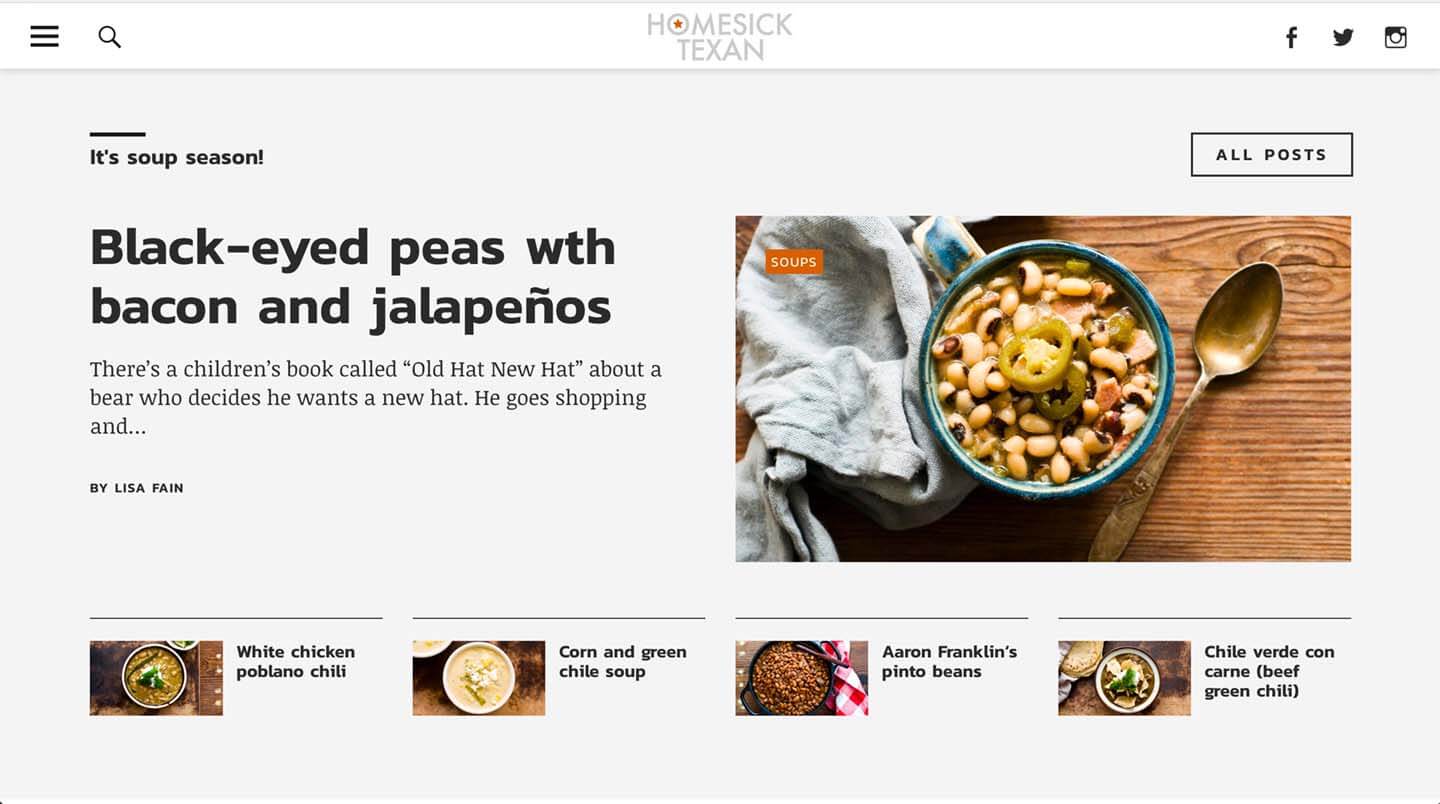Open the Twitter profile icon

pos(1343,38)
